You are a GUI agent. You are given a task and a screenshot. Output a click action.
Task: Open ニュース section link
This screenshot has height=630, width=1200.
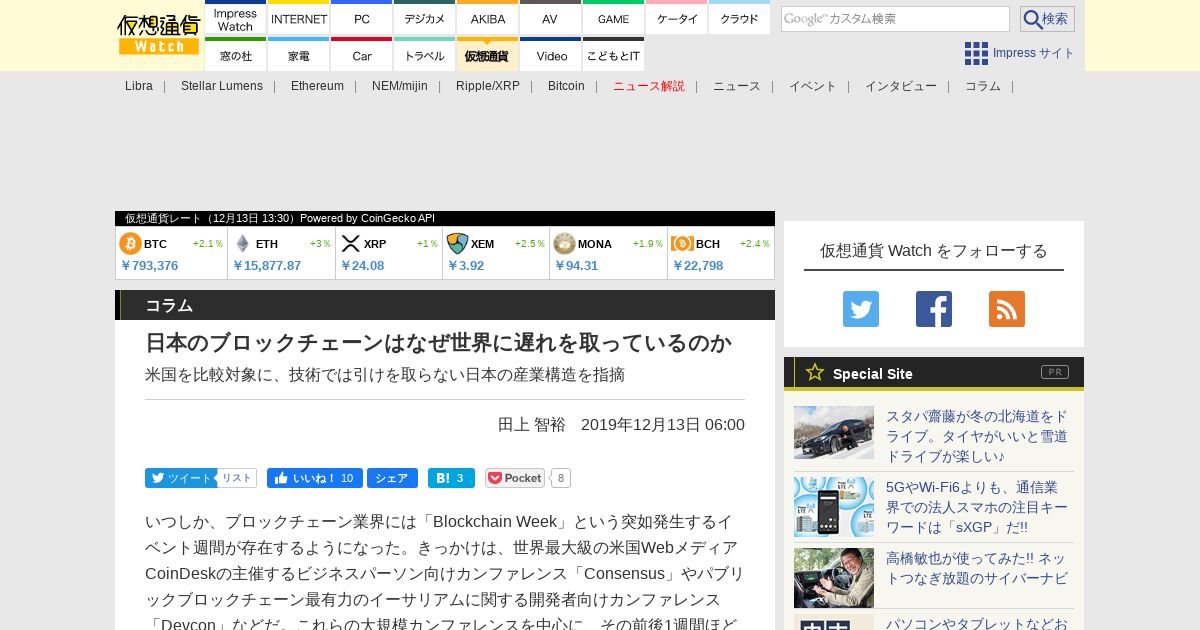[x=737, y=86]
